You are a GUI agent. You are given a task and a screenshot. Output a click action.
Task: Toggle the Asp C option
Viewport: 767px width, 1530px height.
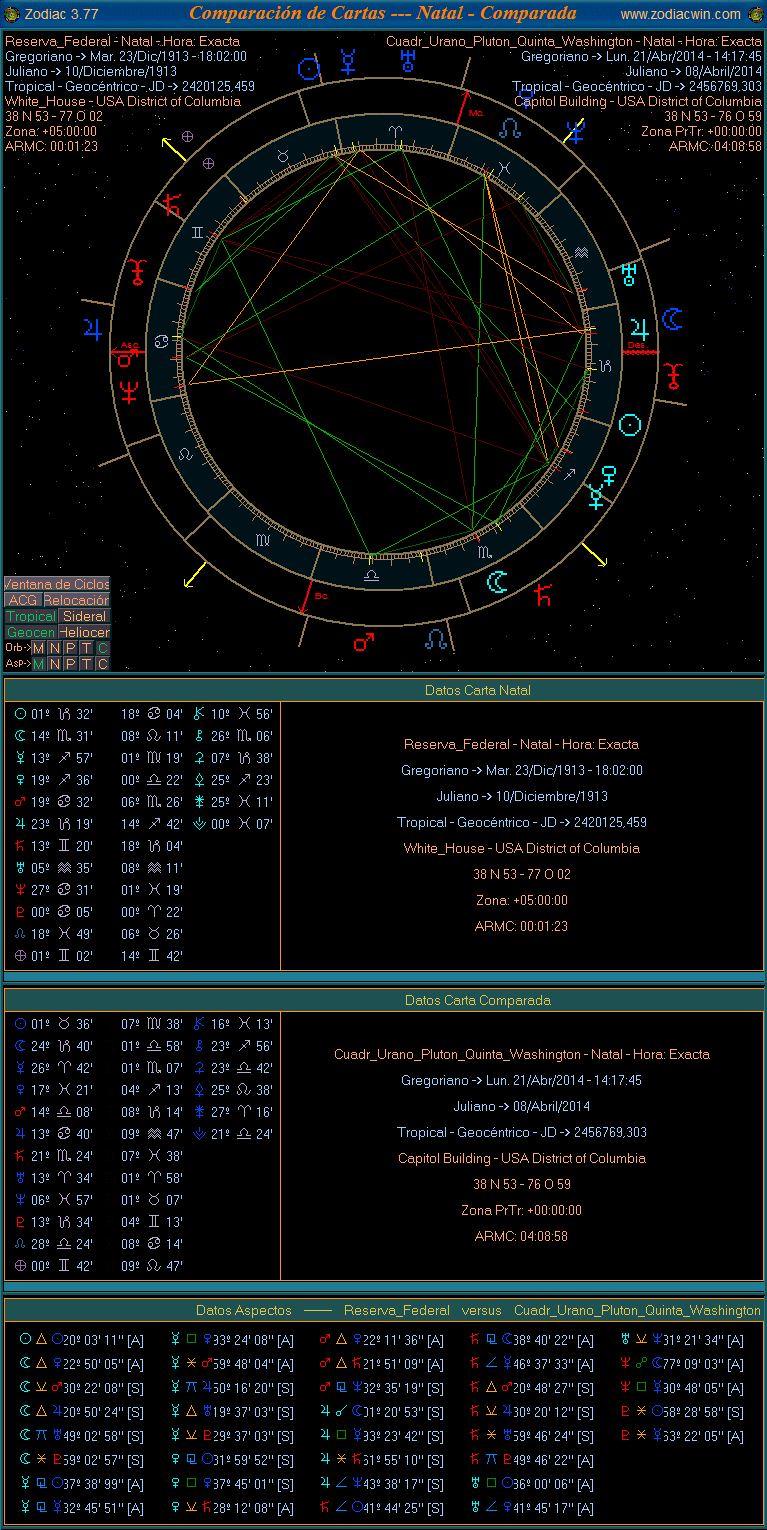102,664
